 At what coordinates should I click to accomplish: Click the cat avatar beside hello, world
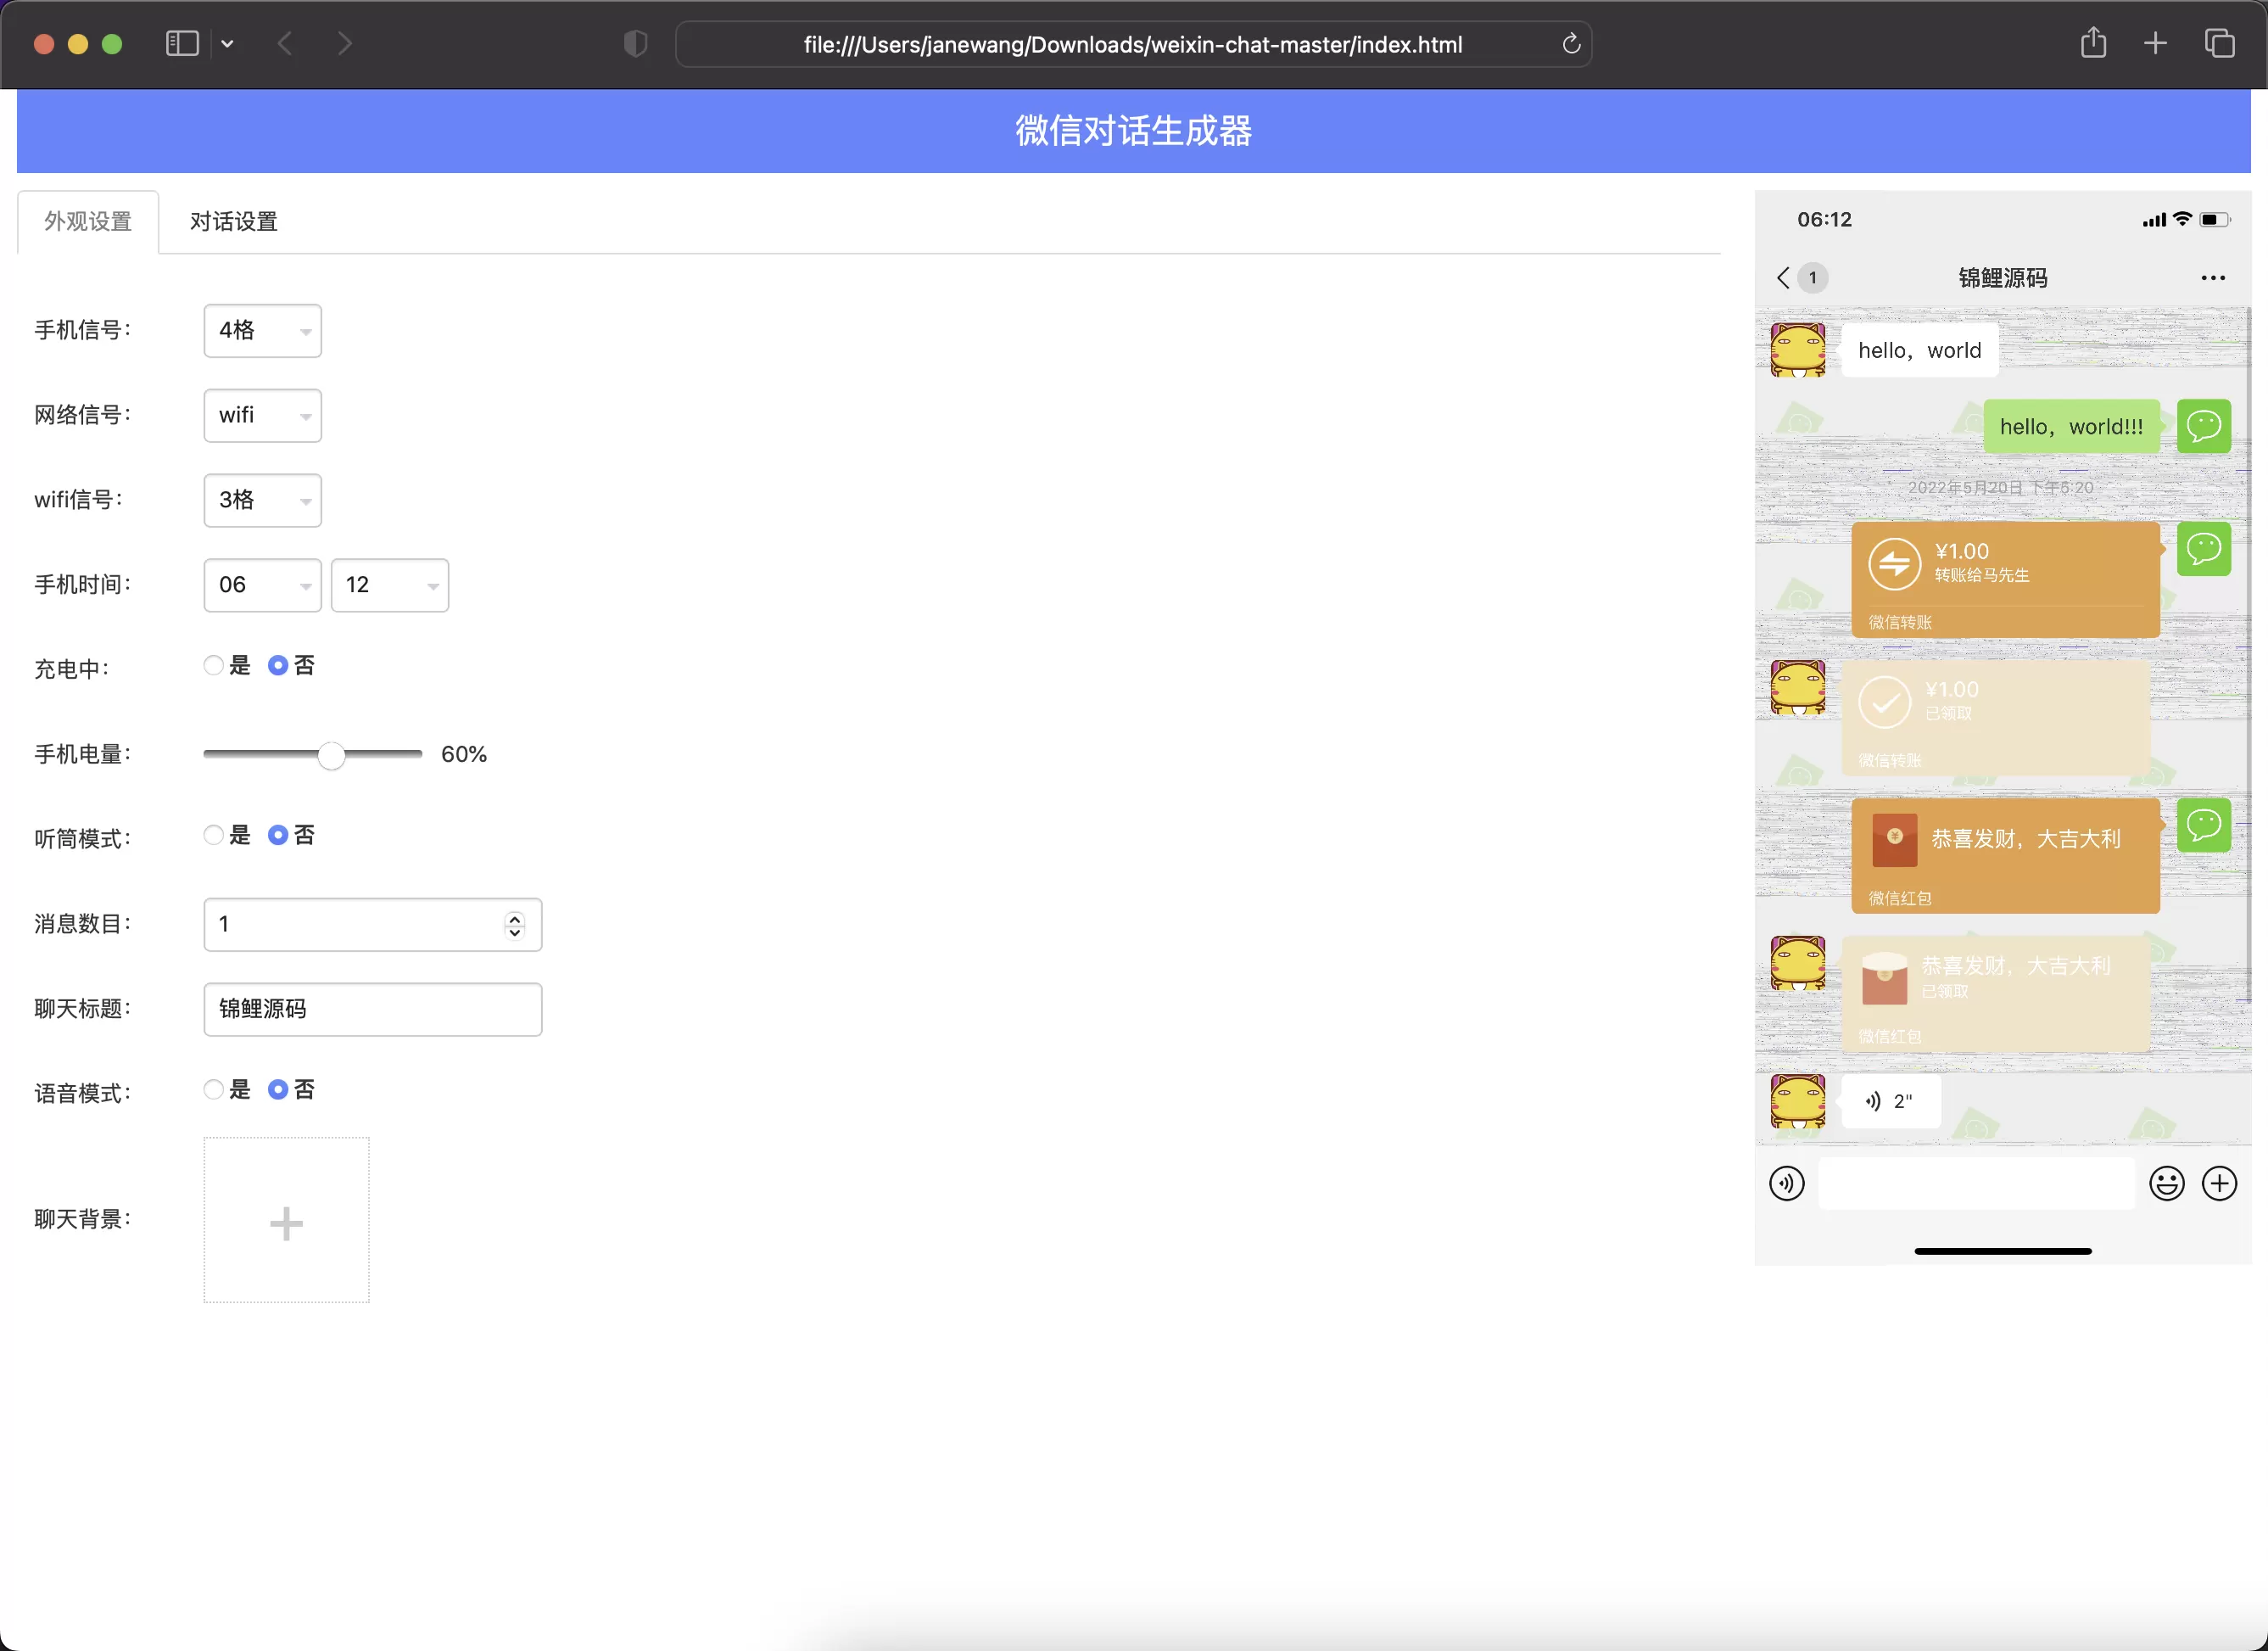click(1798, 350)
